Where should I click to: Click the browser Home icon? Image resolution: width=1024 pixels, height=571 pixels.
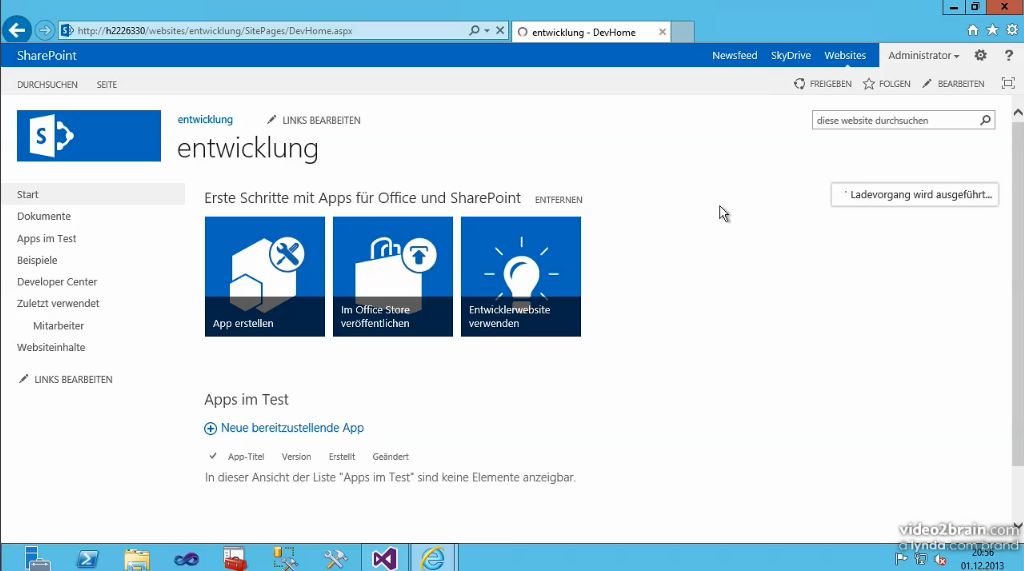973,30
